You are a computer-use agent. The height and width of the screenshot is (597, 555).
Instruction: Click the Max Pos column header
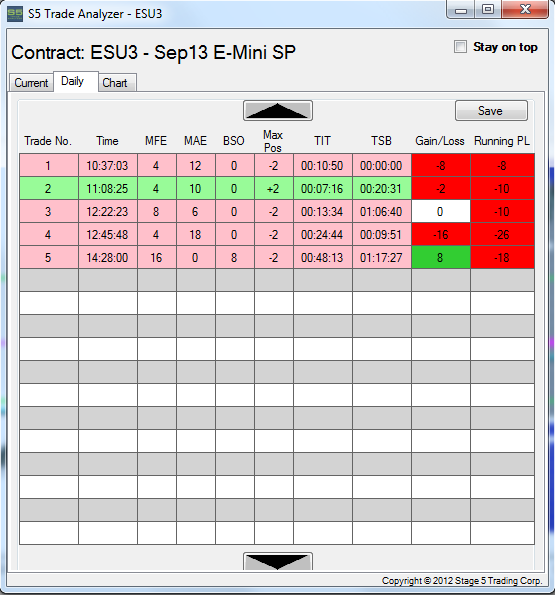point(273,141)
